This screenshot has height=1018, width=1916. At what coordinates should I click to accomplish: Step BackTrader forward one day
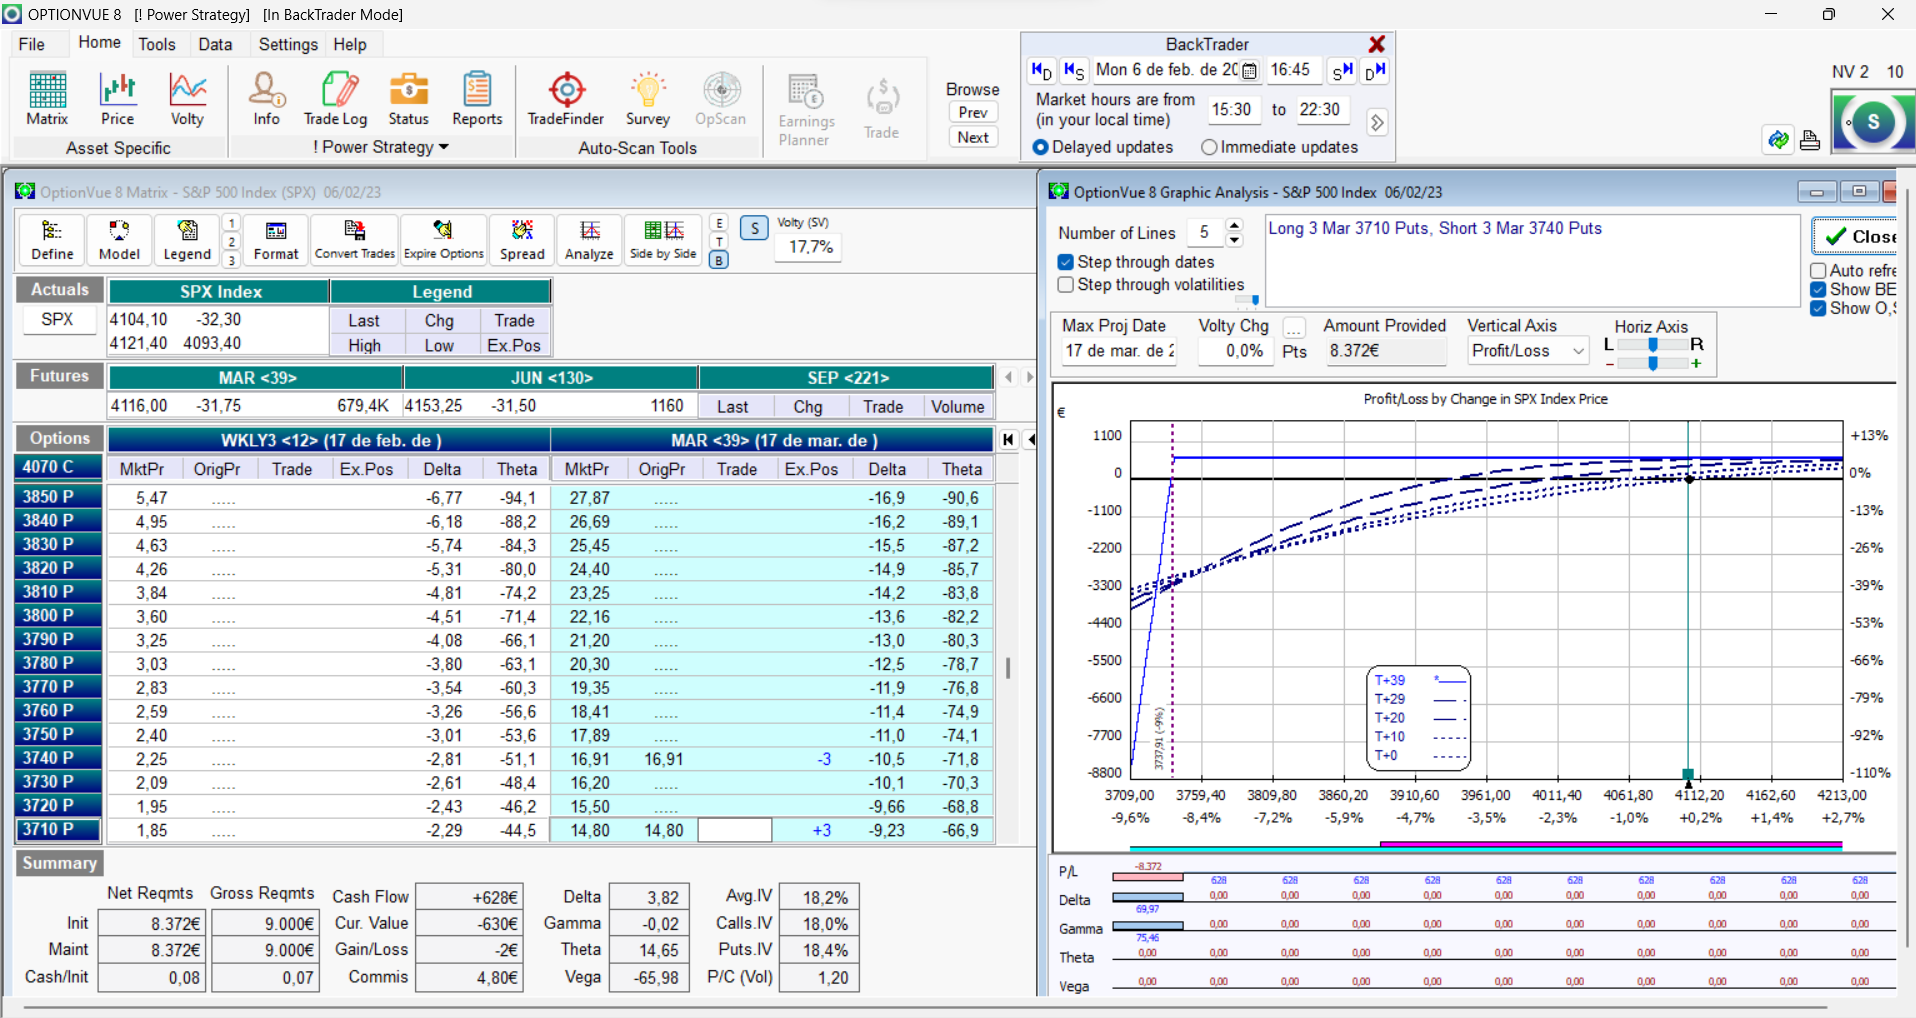[x=1375, y=71]
